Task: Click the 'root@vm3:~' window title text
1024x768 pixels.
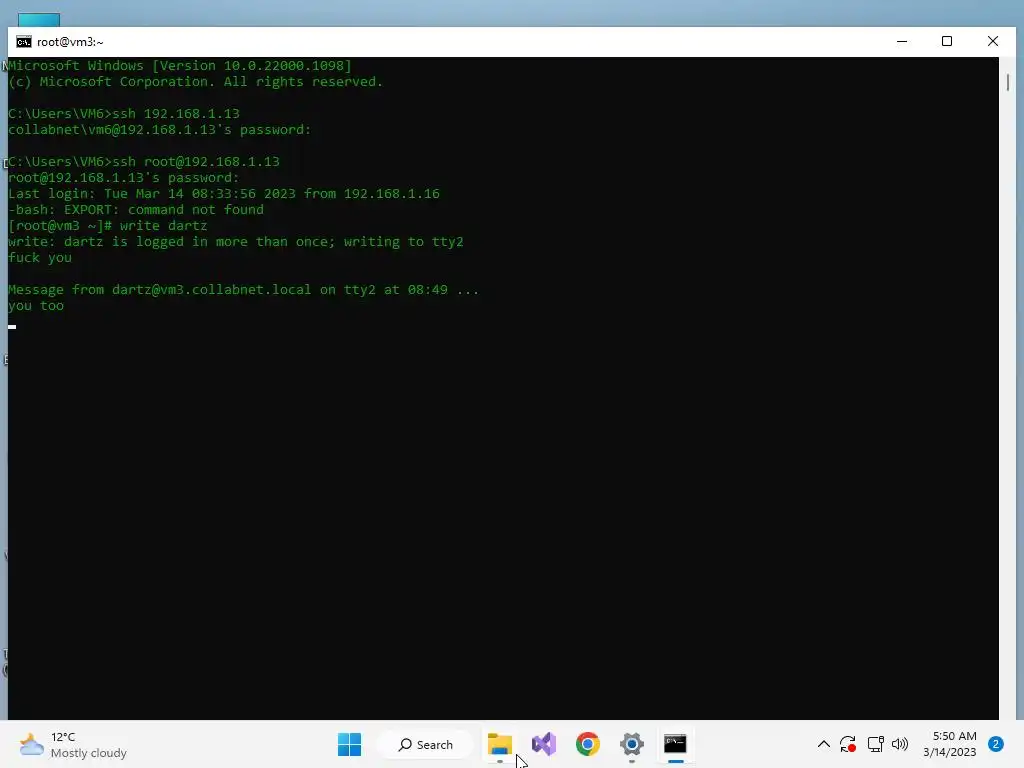Action: point(70,42)
